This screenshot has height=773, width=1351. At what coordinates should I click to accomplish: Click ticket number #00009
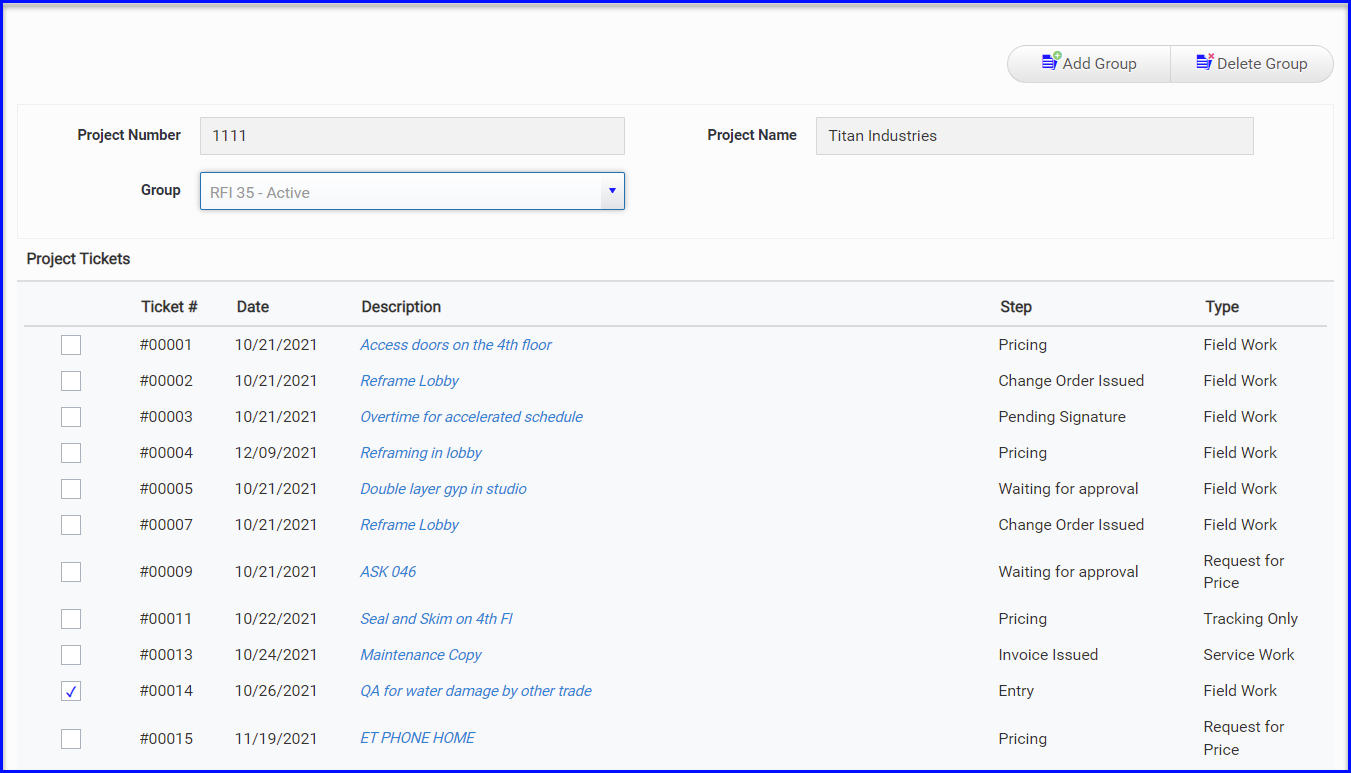(166, 572)
